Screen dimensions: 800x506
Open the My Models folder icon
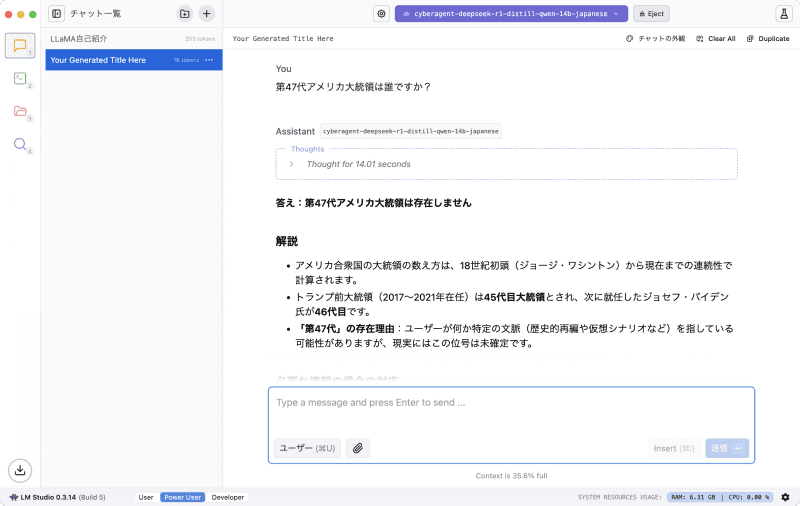click(x=20, y=111)
